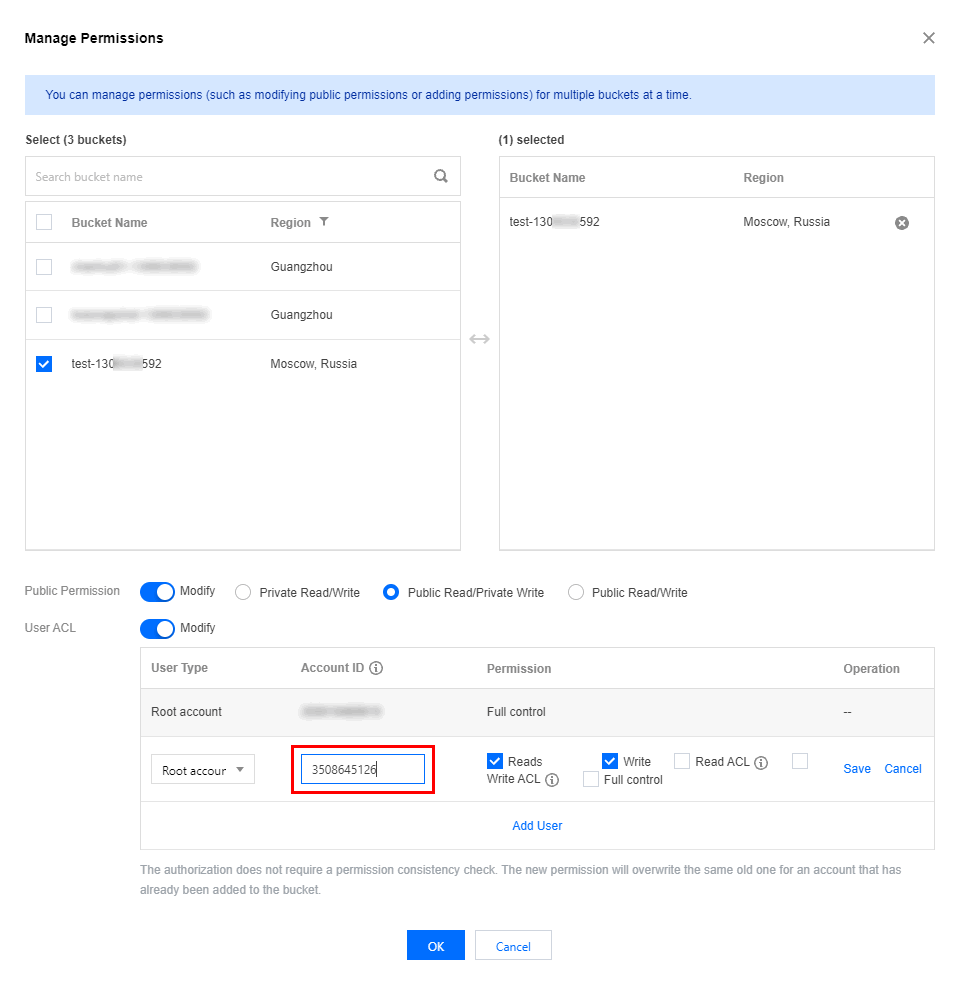960x984 pixels.
Task: Enable the Full control checkbox
Action: point(591,779)
